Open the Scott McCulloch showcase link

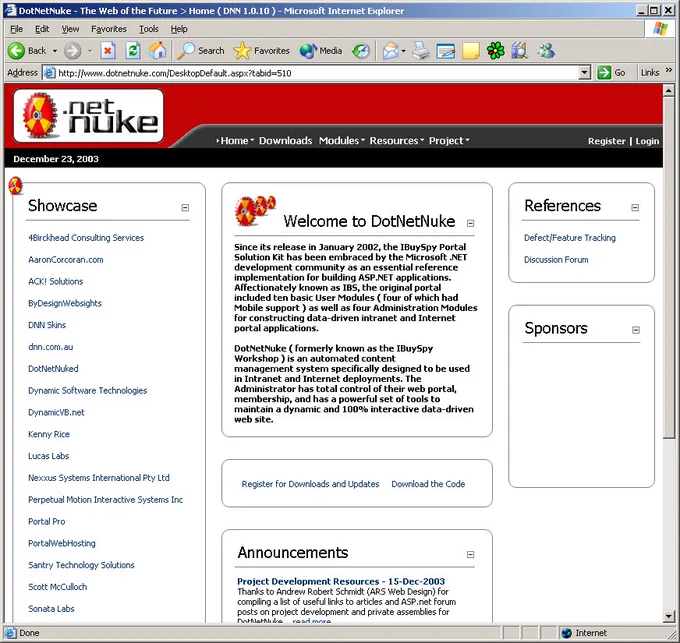57,587
